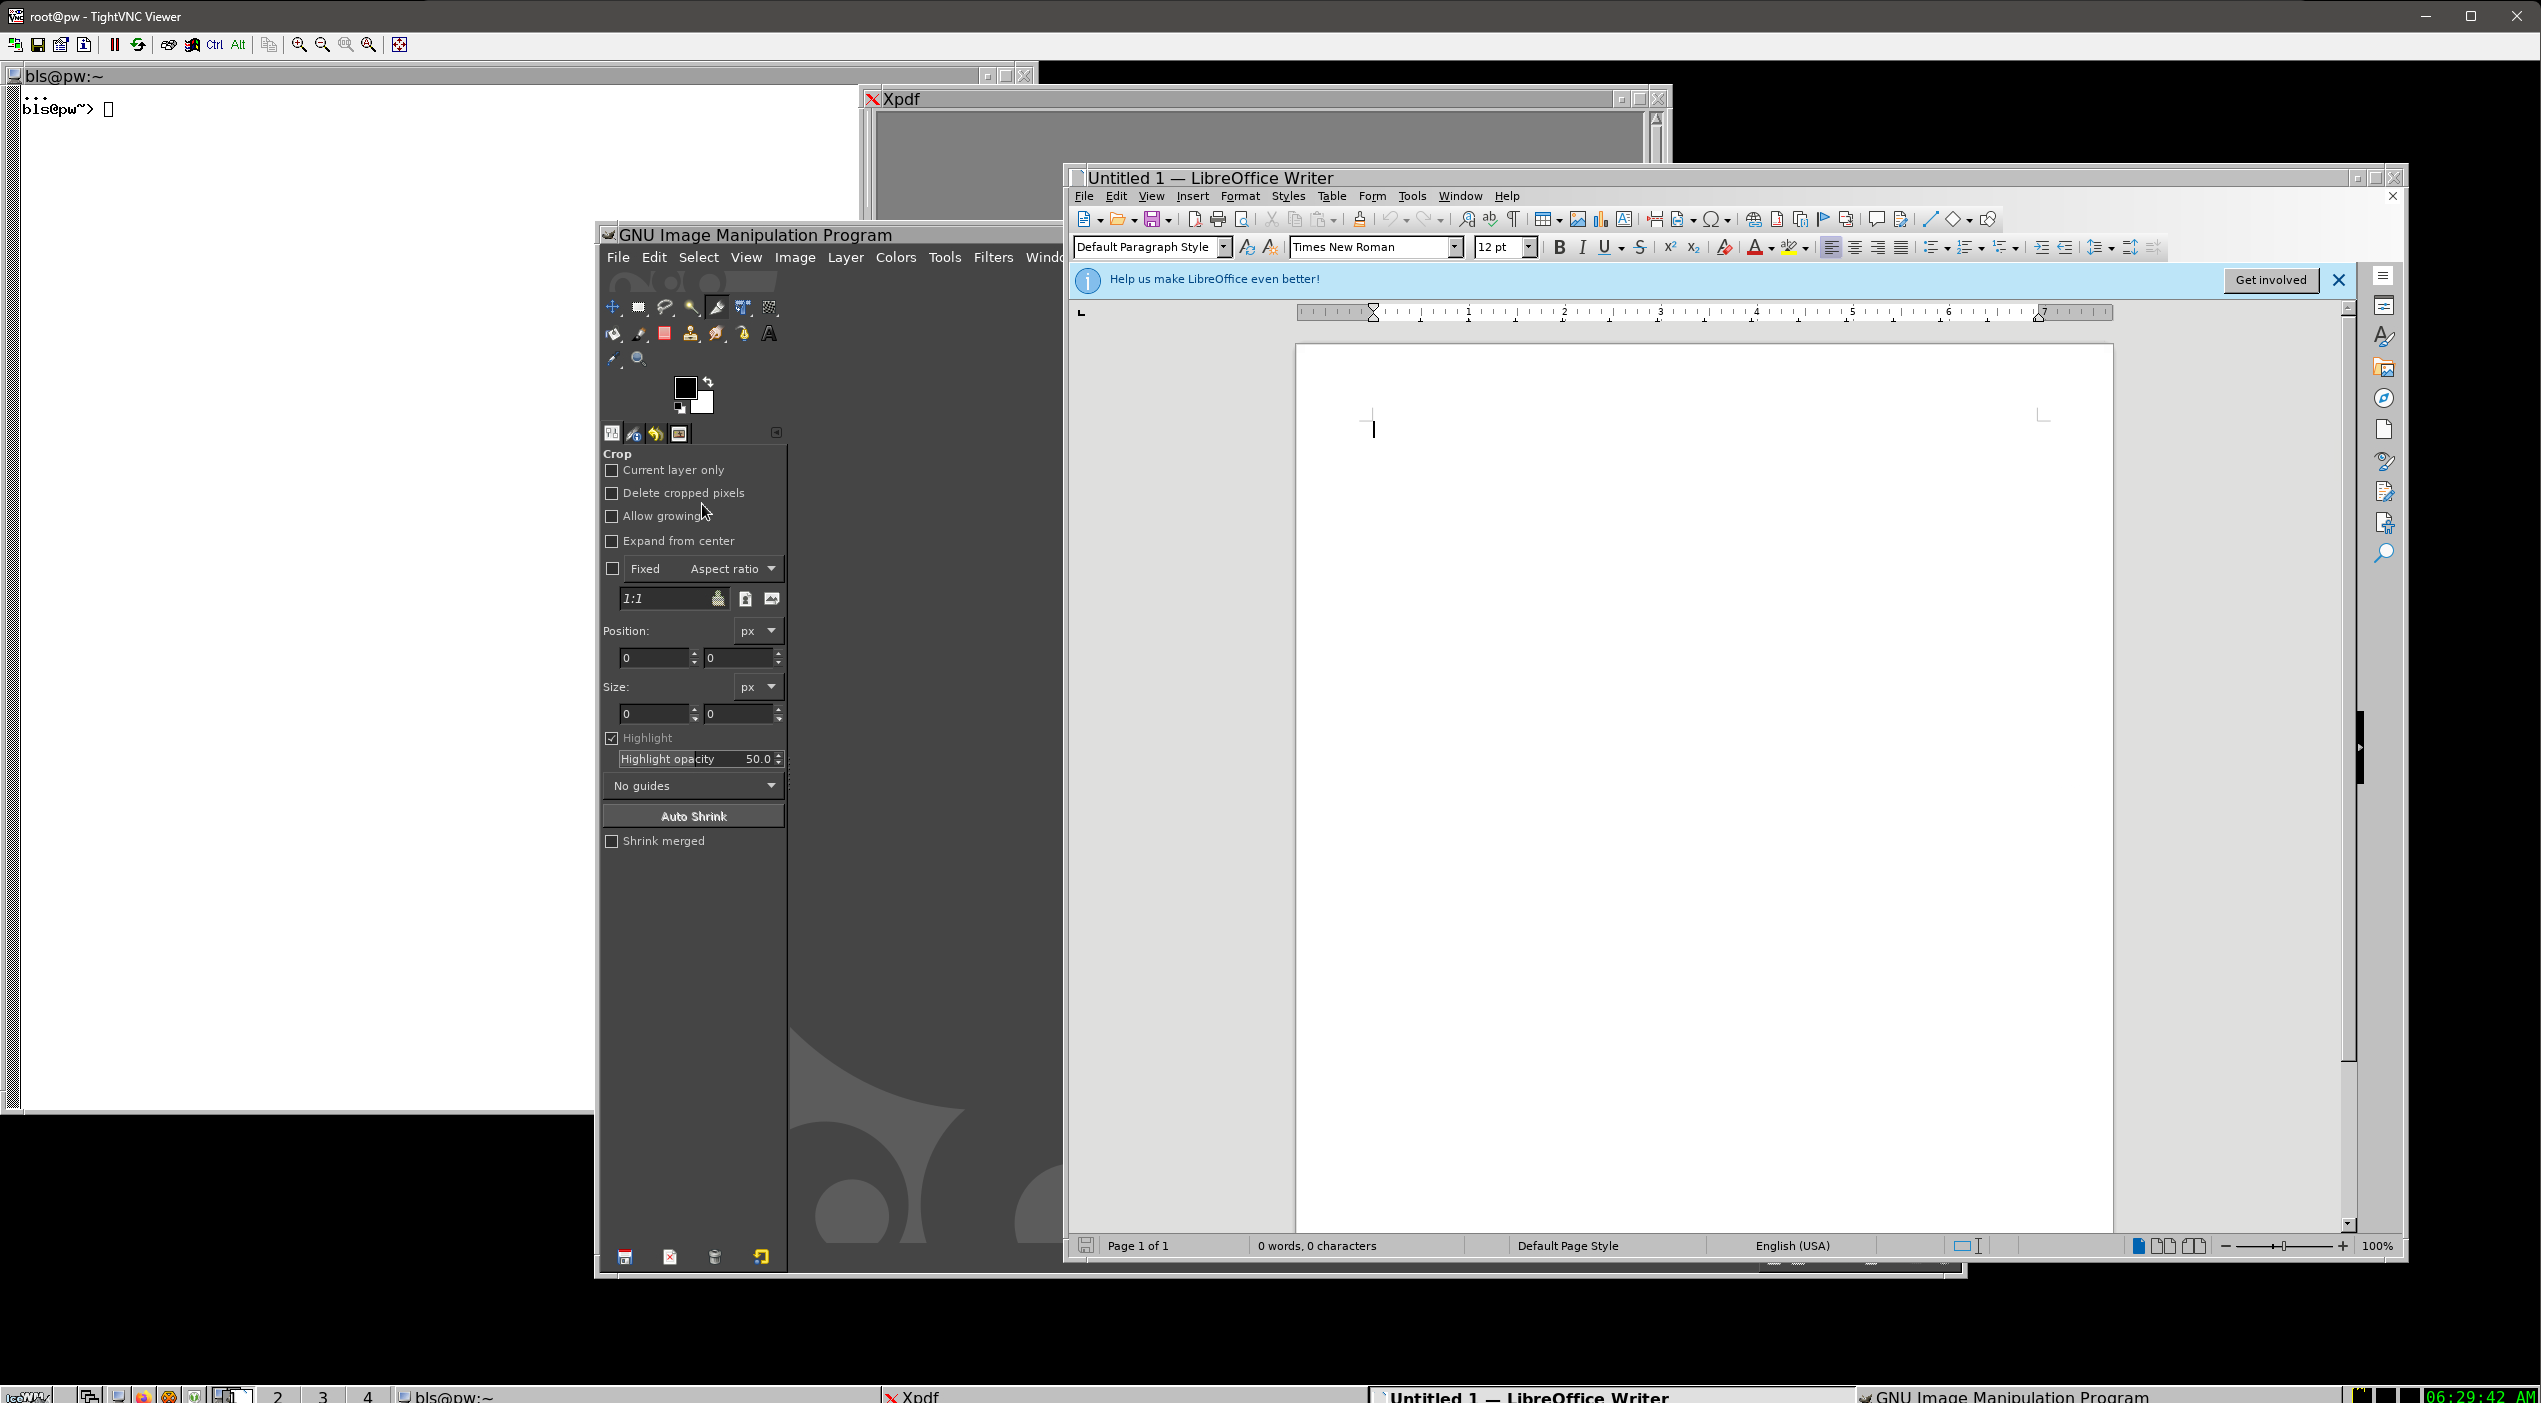Open the Images tab in GIMP dock
The height and width of the screenshot is (1403, 2541).
coord(679,433)
